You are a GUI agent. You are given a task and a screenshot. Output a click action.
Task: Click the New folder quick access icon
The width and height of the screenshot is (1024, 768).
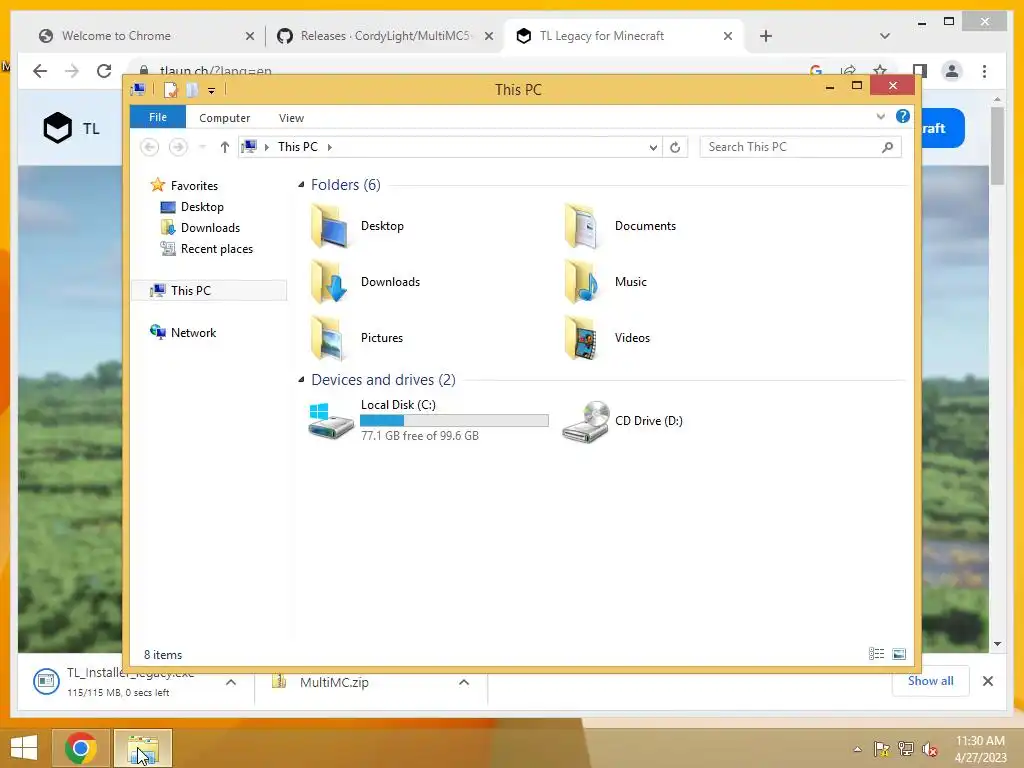[191, 89]
